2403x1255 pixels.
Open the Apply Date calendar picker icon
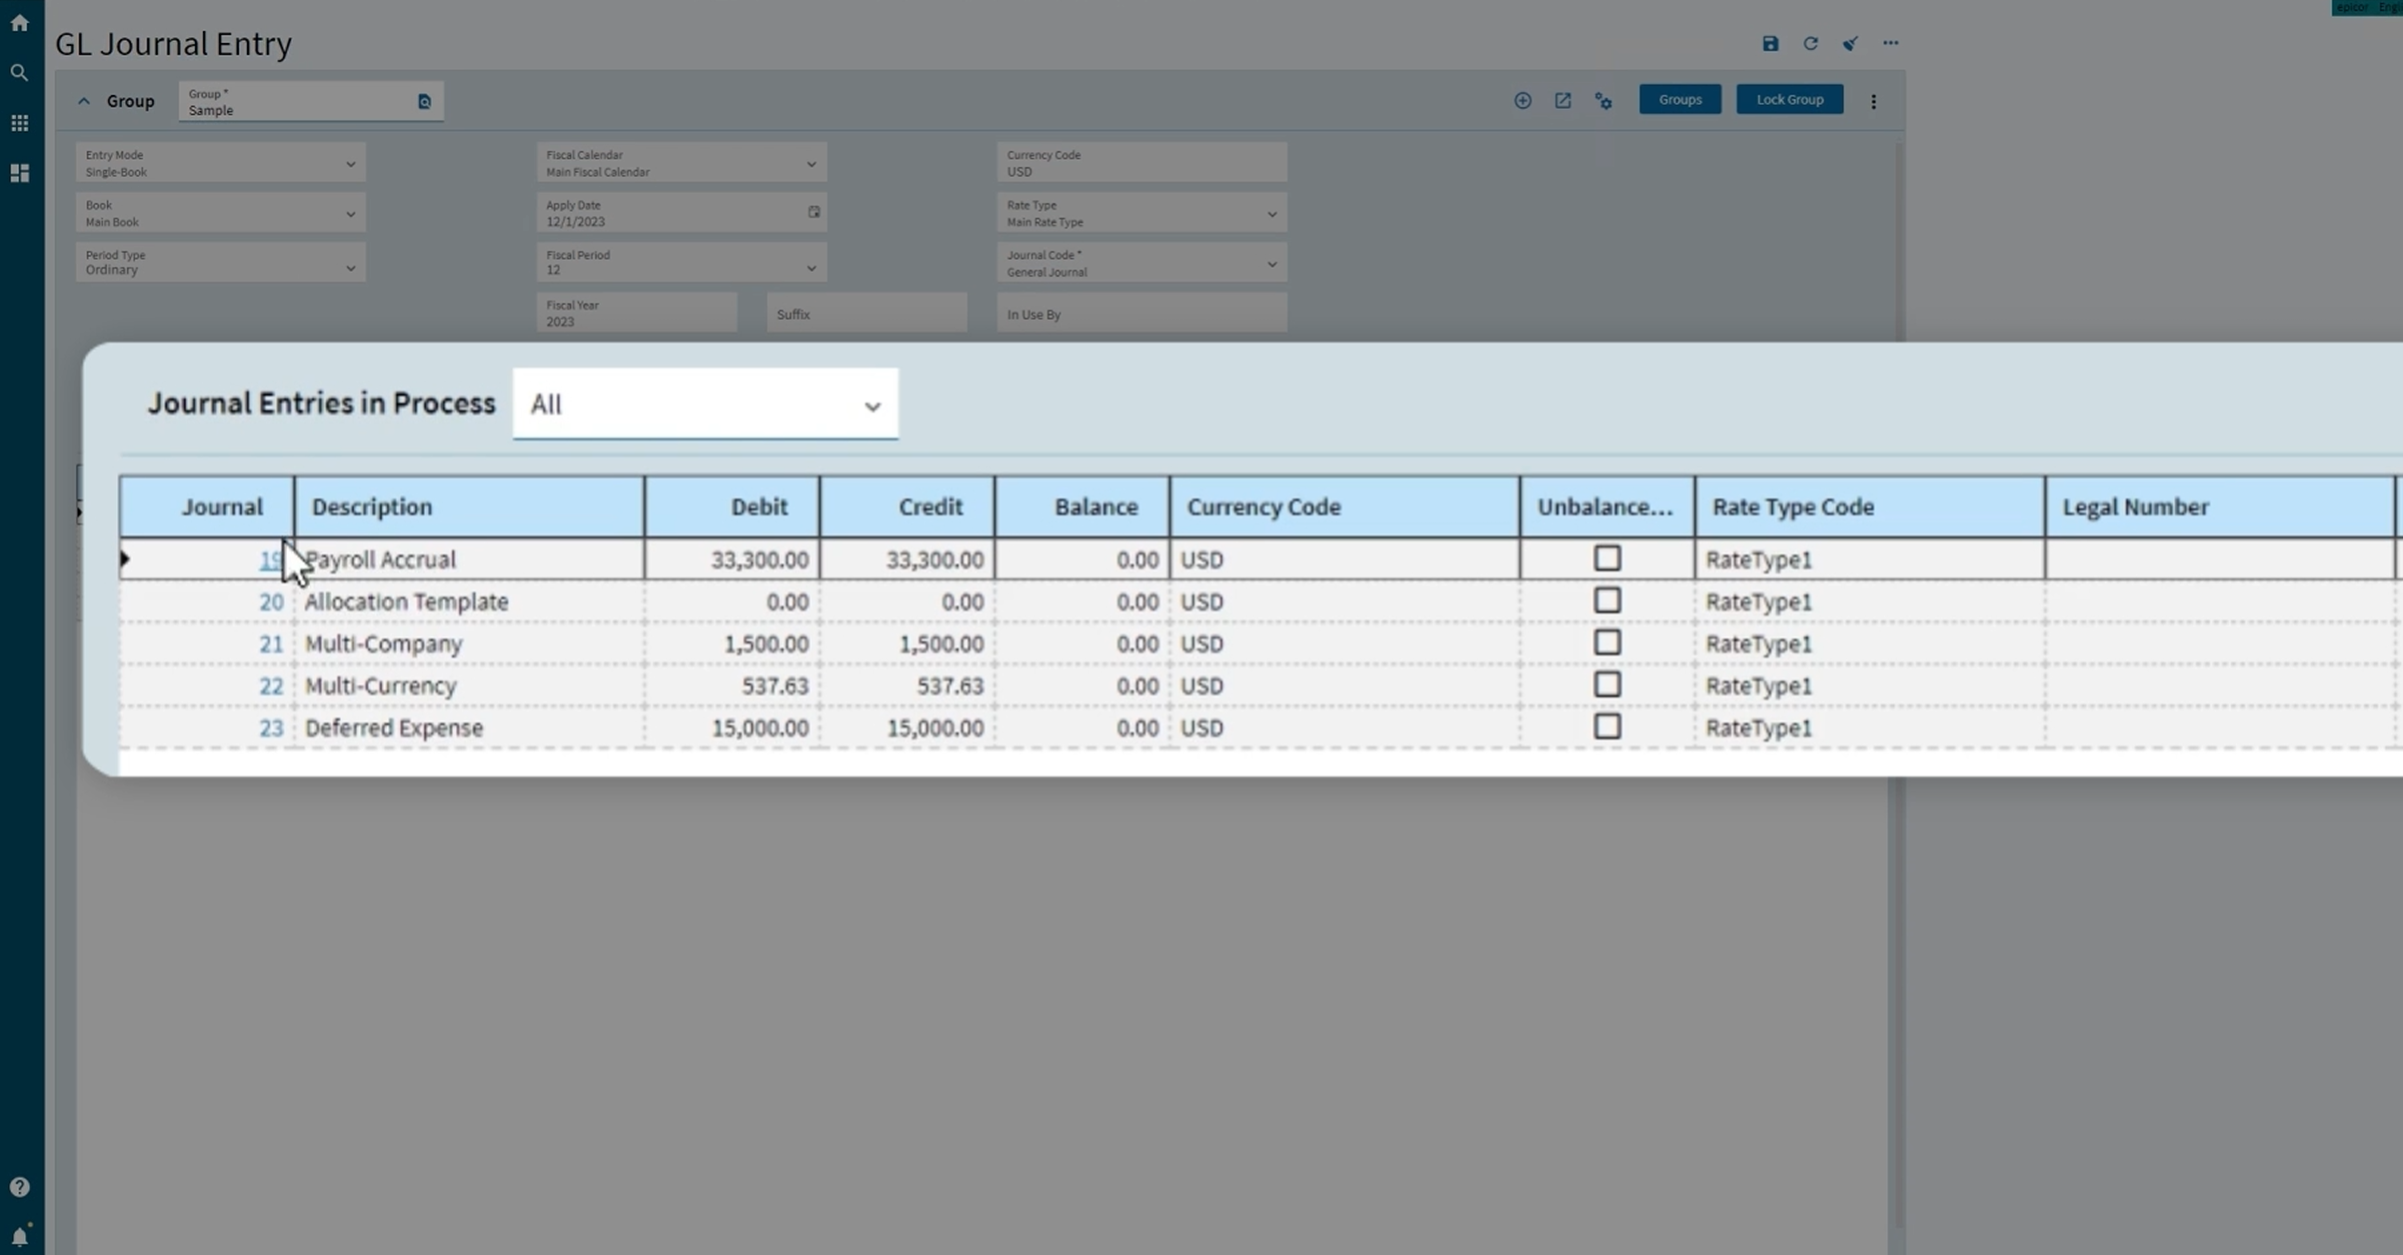[x=814, y=212]
